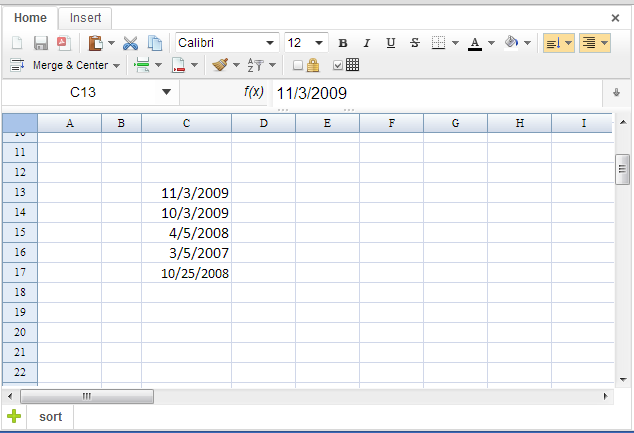Screen dimensions: 634x433
Task: Toggle wrap text icon
Action: 17,65
